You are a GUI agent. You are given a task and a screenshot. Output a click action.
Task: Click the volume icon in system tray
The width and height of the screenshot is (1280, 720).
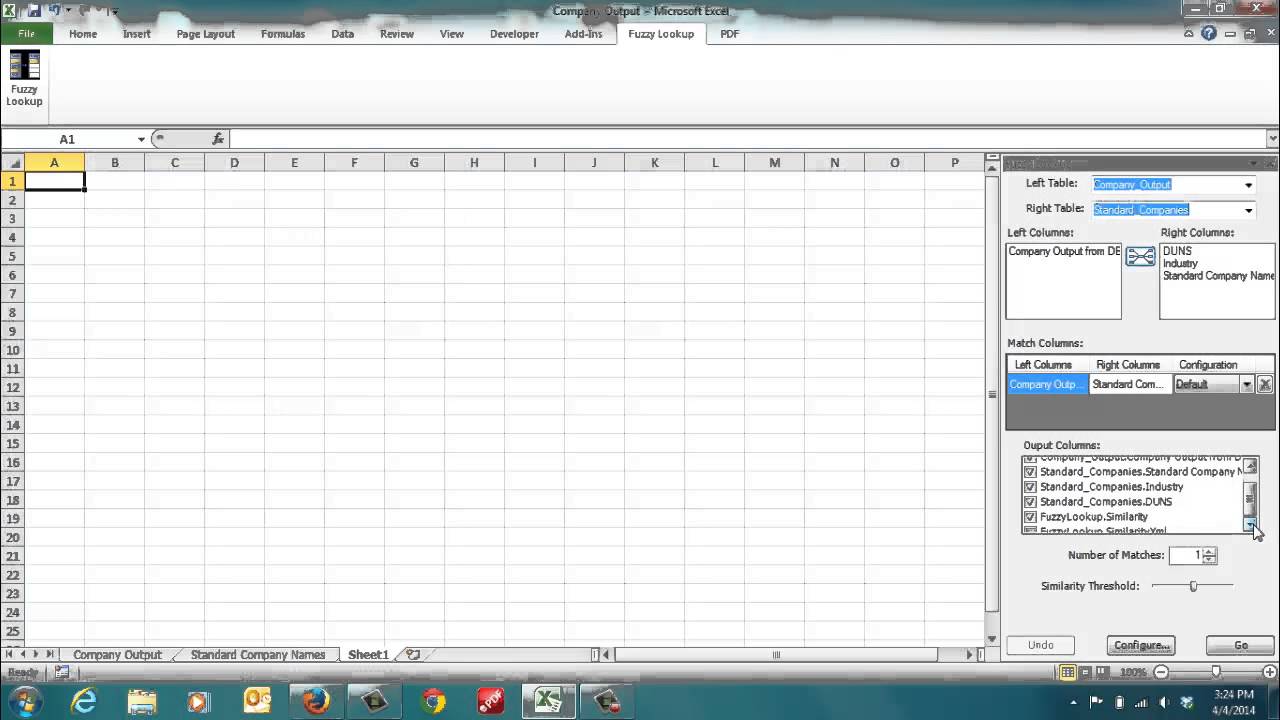tap(1163, 701)
